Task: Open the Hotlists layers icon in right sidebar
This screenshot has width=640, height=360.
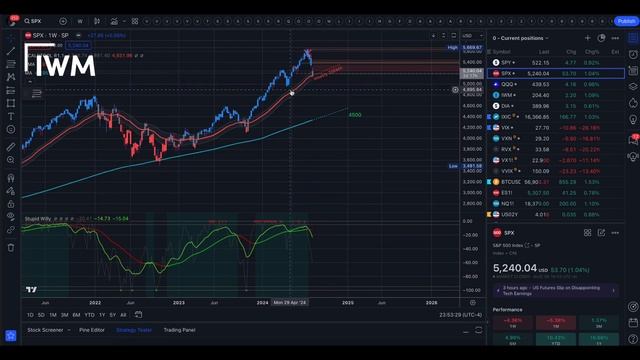Action: 633,87
